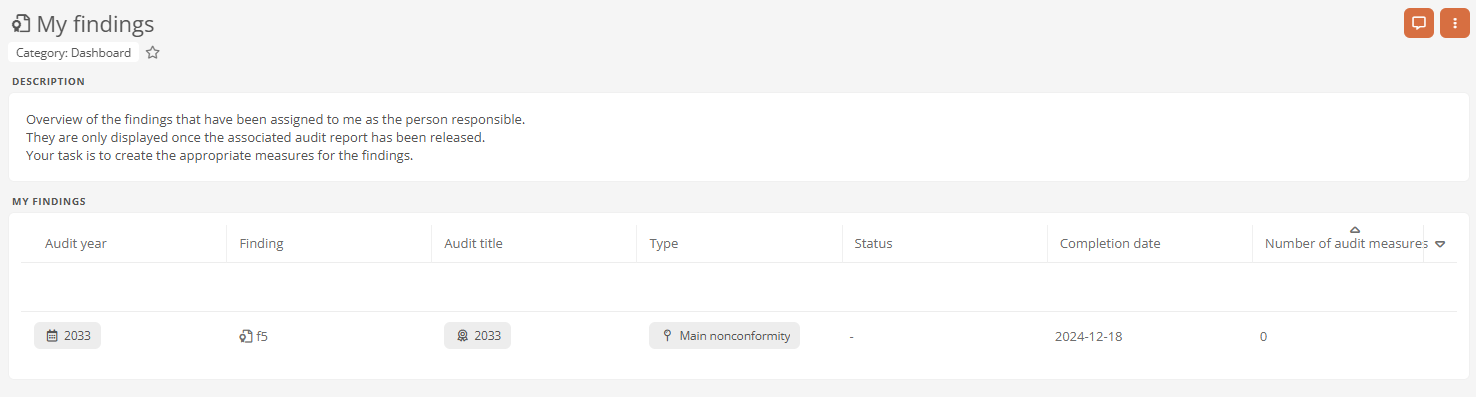Click the Main nonconformity type tag
The width and height of the screenshot is (1476, 397).
click(x=724, y=336)
